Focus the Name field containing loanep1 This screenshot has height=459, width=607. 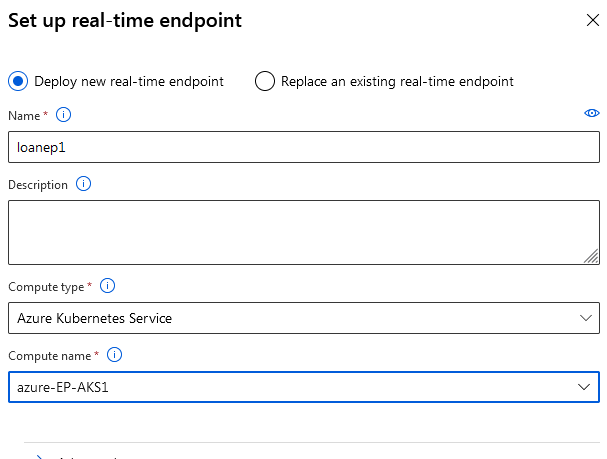(304, 147)
